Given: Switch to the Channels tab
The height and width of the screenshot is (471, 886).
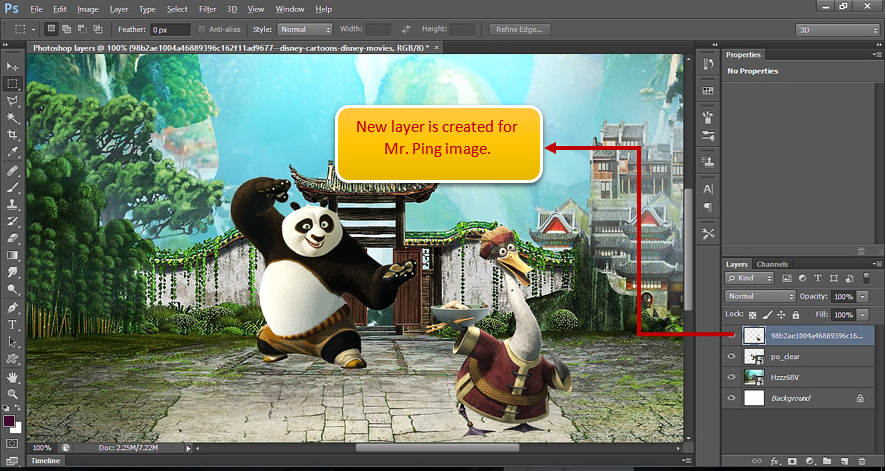Looking at the screenshot, I should point(772,264).
